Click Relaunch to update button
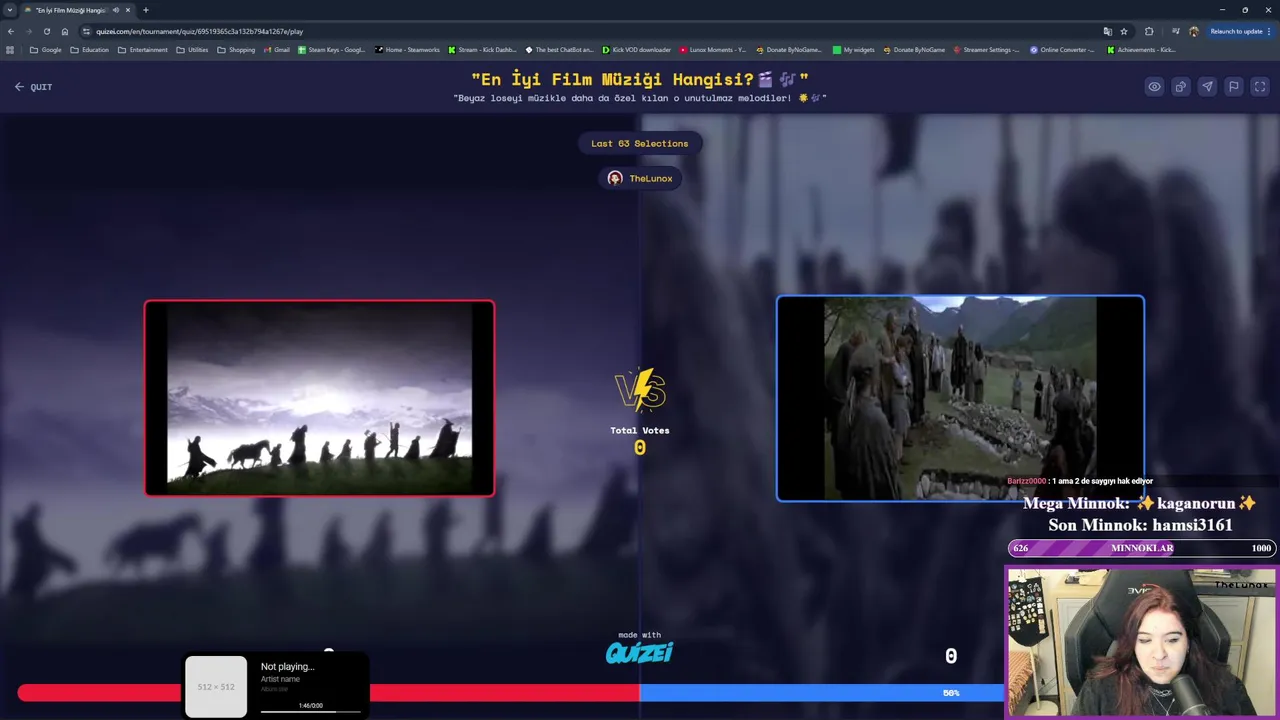Image resolution: width=1280 pixels, height=720 pixels. (1240, 31)
